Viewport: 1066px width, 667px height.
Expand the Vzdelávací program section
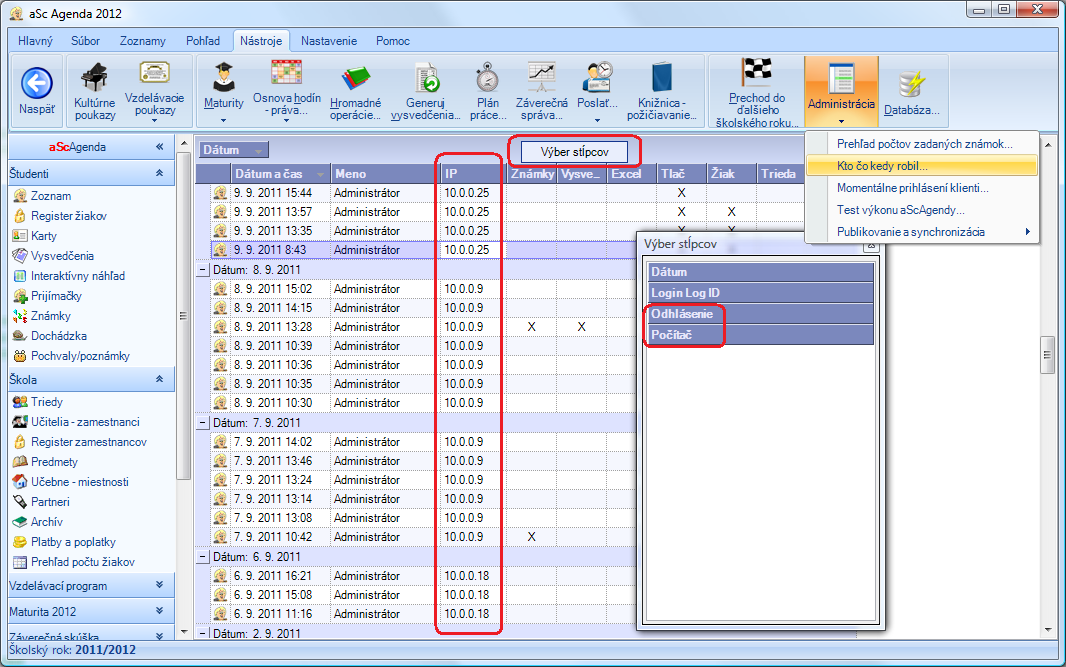[x=160, y=585]
